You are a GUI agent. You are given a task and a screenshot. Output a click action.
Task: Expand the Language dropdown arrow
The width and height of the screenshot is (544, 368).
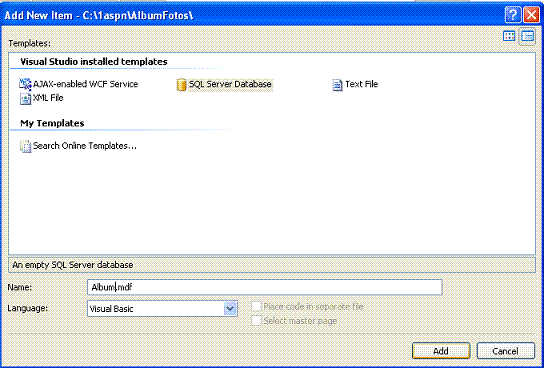tap(230, 308)
